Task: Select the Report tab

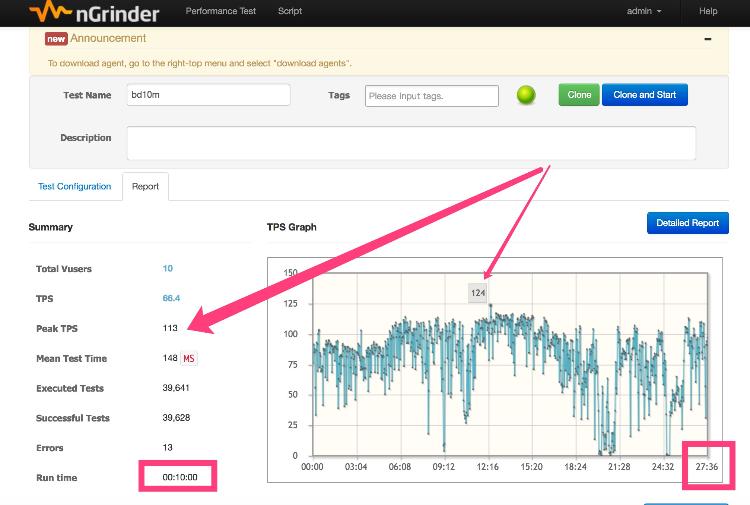Action: point(145,187)
